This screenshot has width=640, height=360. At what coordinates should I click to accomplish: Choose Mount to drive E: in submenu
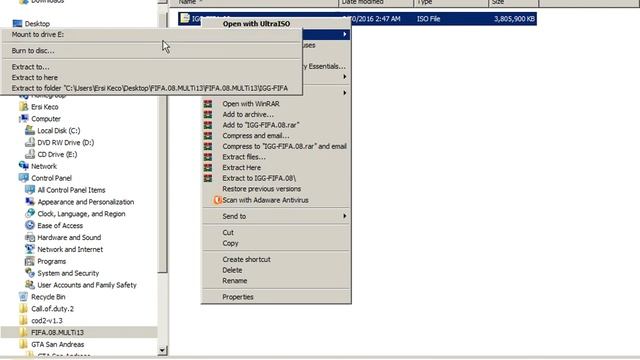tap(151, 35)
